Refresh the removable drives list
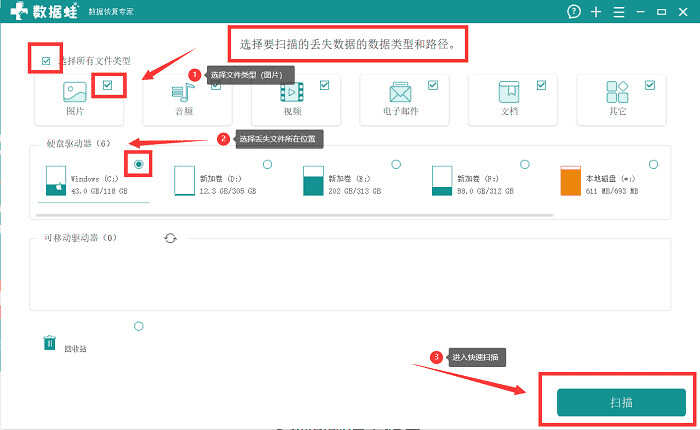 [170, 238]
